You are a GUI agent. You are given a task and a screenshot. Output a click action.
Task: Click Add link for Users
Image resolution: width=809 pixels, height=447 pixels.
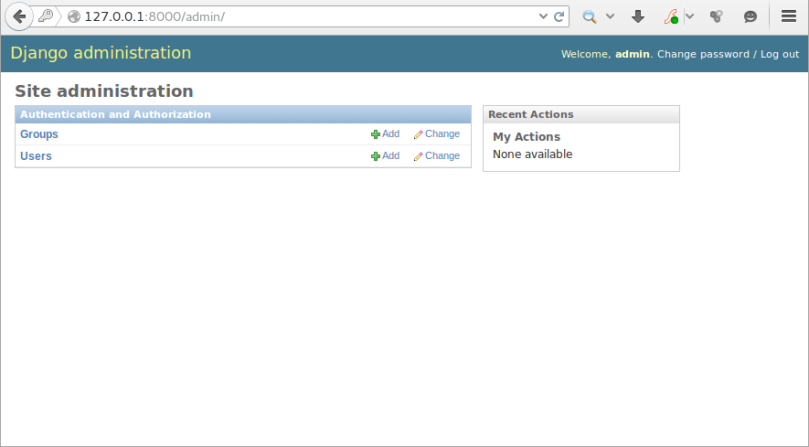[x=391, y=155]
